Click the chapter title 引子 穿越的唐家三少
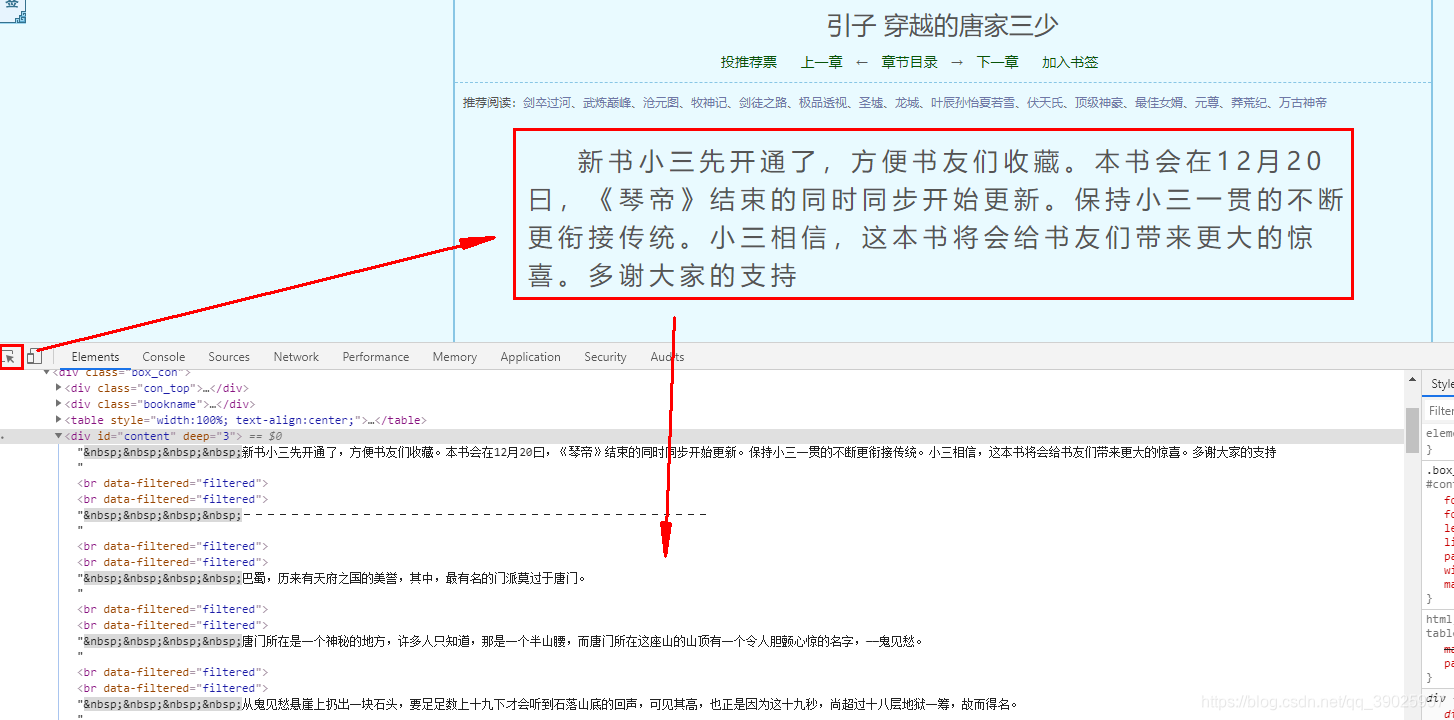The width and height of the screenshot is (1454, 720). [942, 25]
